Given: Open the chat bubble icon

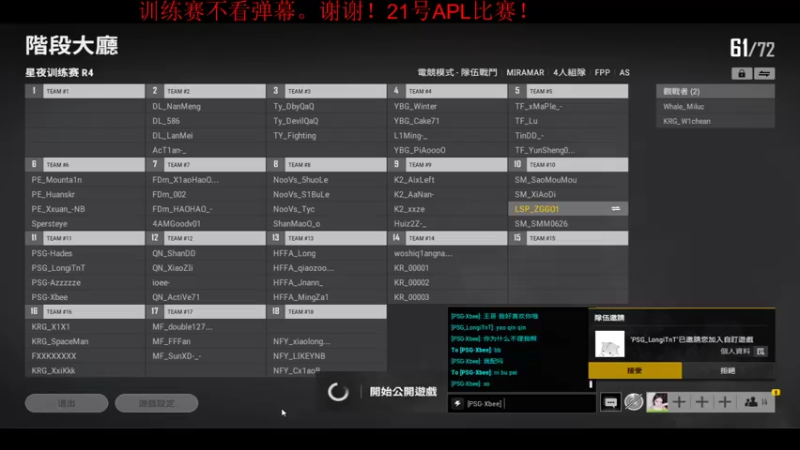Looking at the screenshot, I should click(x=610, y=403).
